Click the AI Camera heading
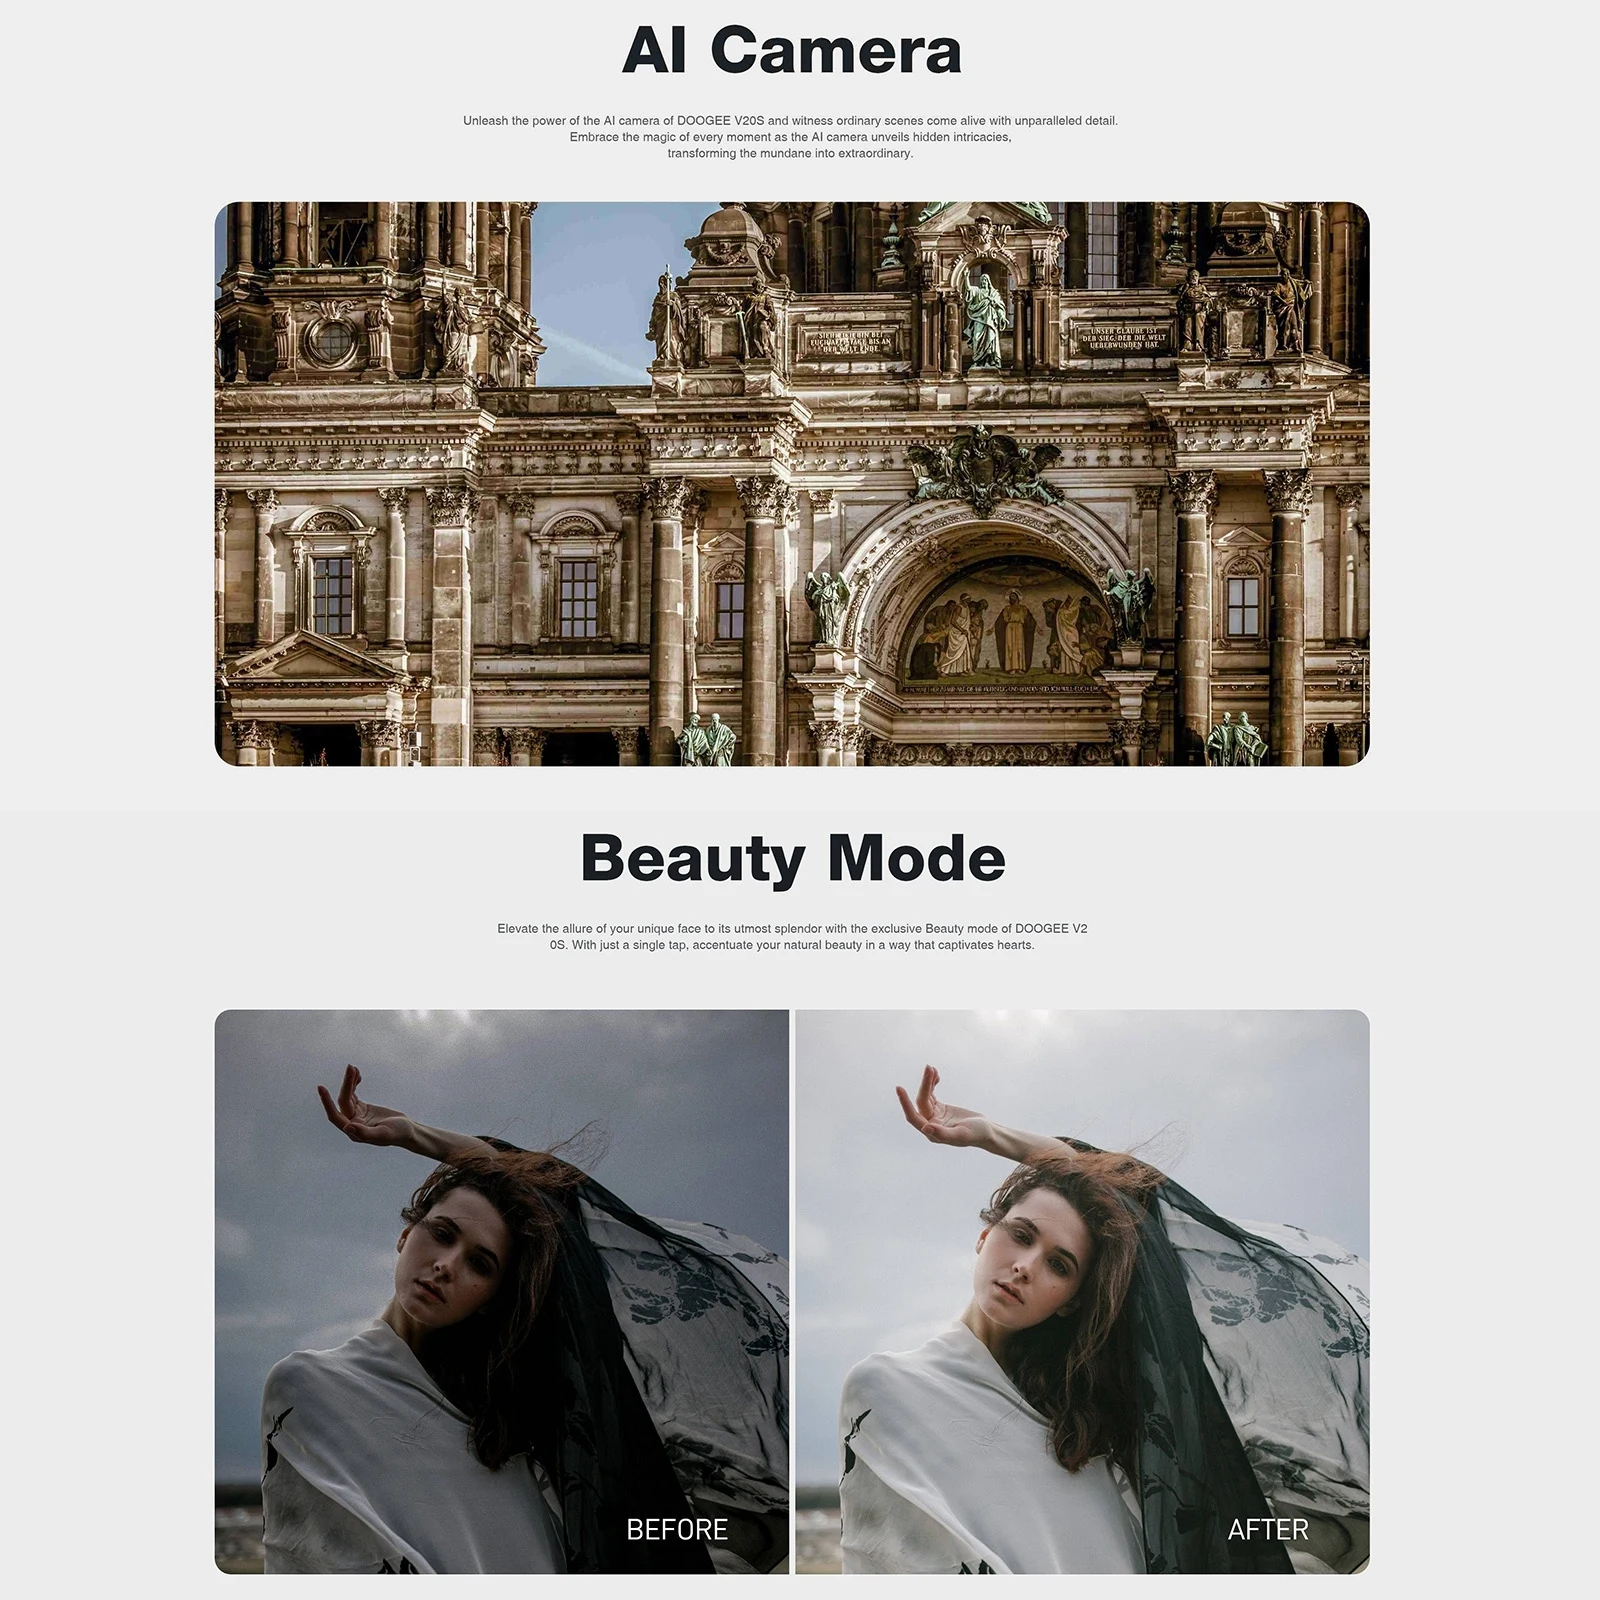Screen dimensions: 1600x1600 pos(791,50)
